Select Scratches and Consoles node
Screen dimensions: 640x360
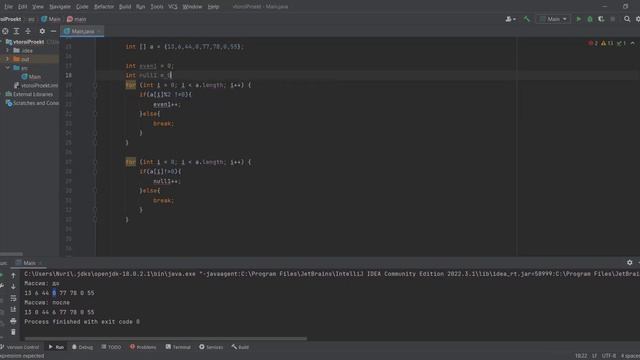pos(32,103)
